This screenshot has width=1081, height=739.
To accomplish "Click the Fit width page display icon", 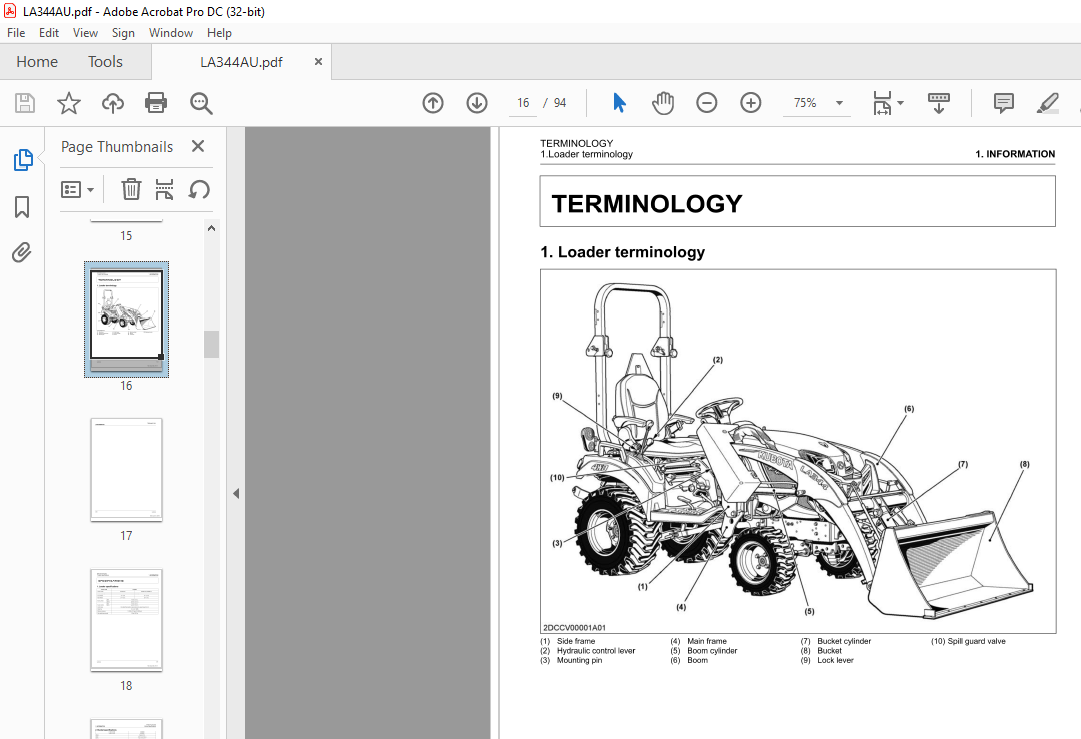I will click(x=882, y=103).
